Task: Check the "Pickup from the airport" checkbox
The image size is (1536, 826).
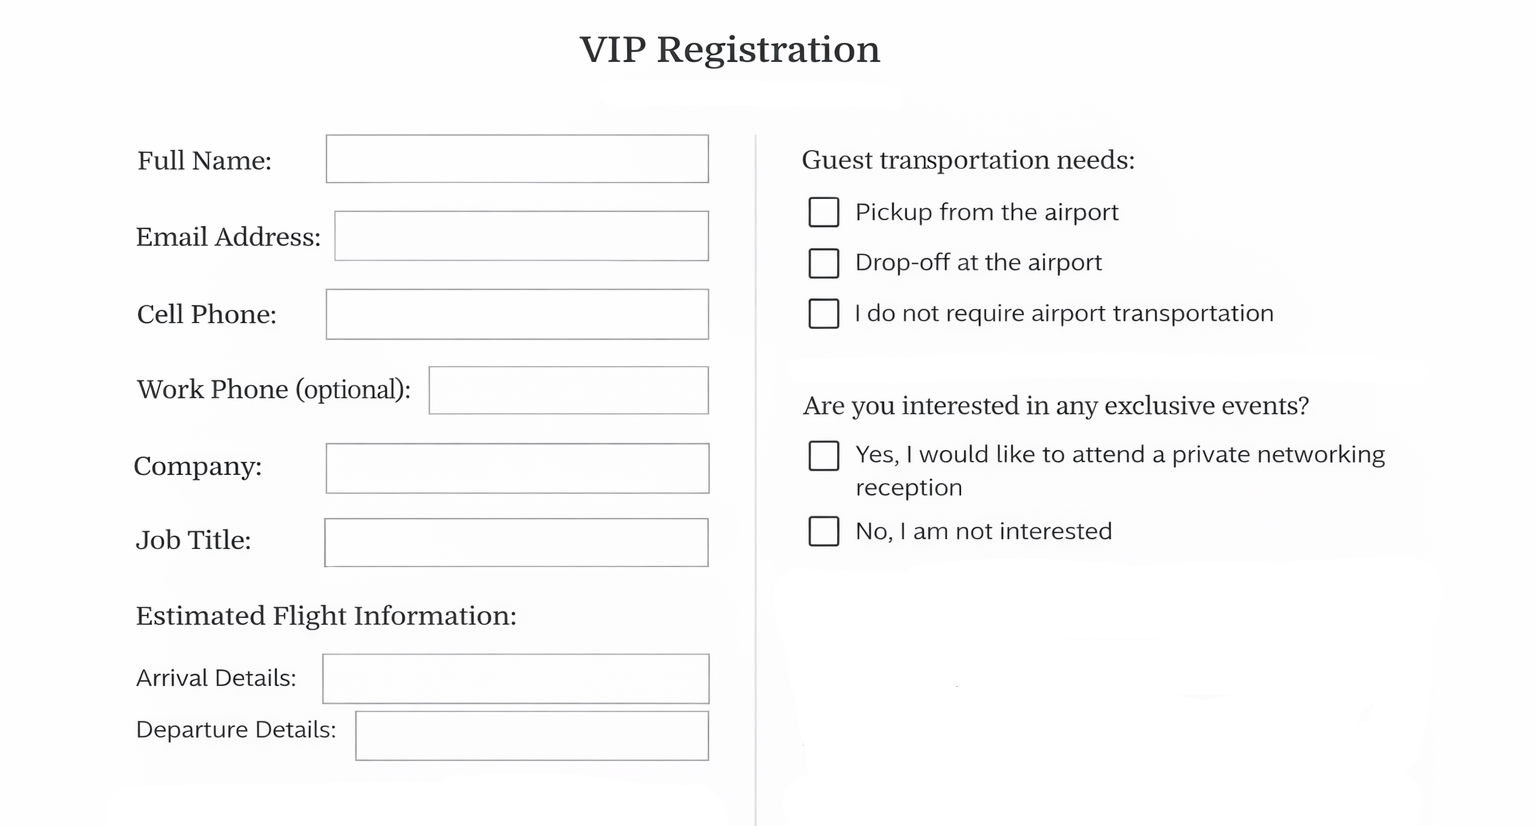Action: pyautogui.click(x=823, y=212)
